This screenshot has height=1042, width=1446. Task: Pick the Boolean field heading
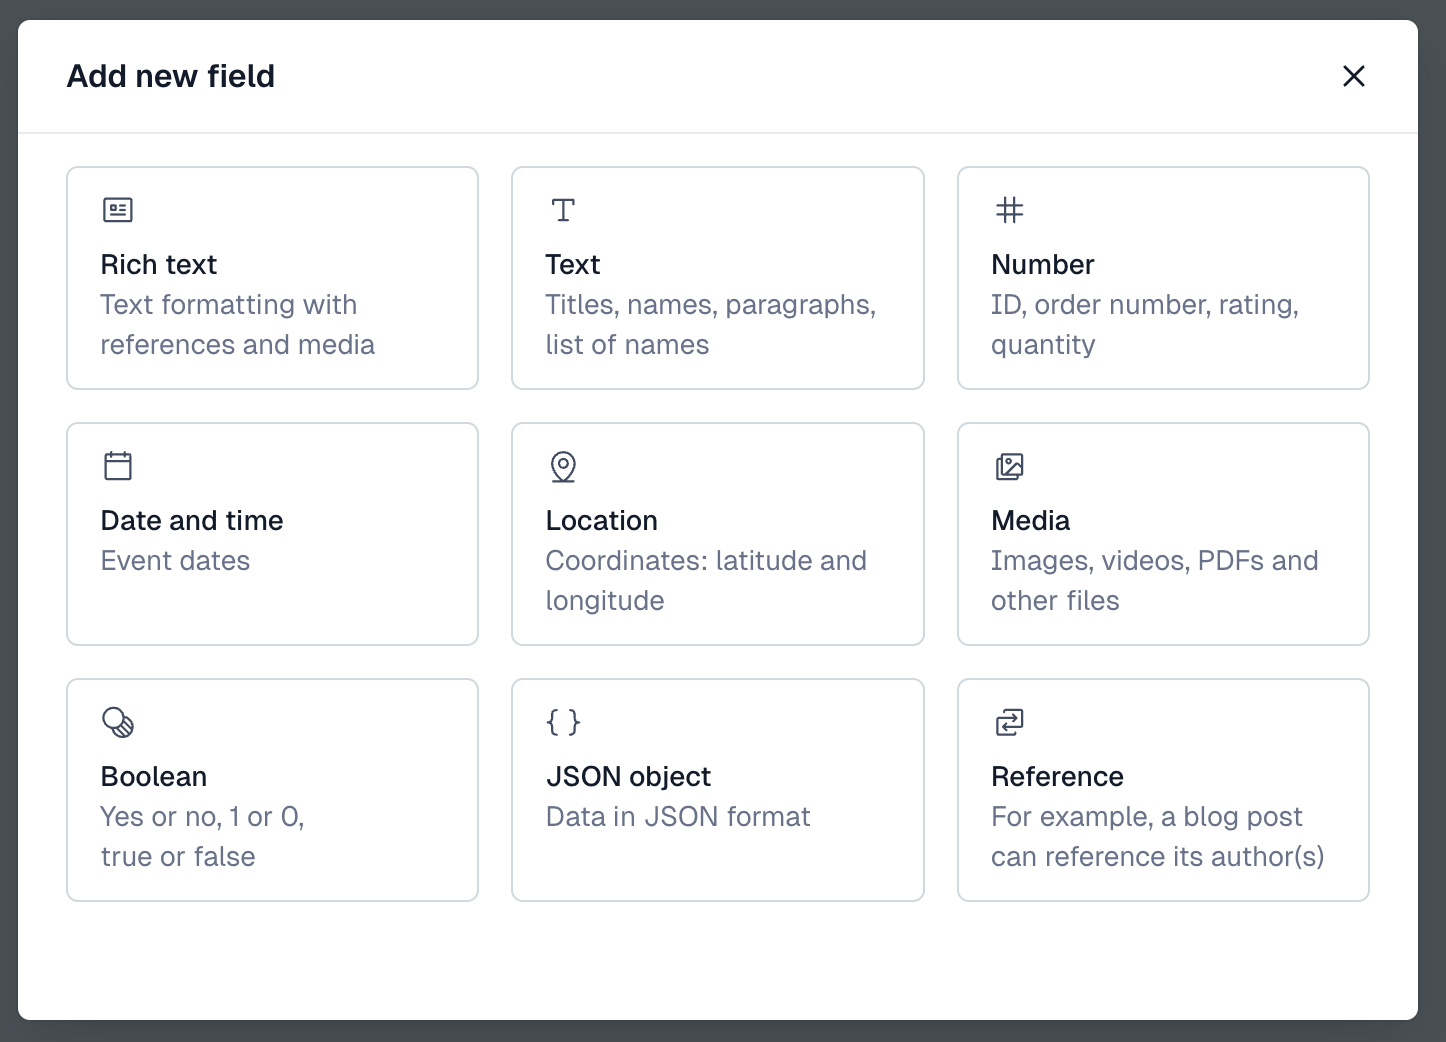(154, 776)
